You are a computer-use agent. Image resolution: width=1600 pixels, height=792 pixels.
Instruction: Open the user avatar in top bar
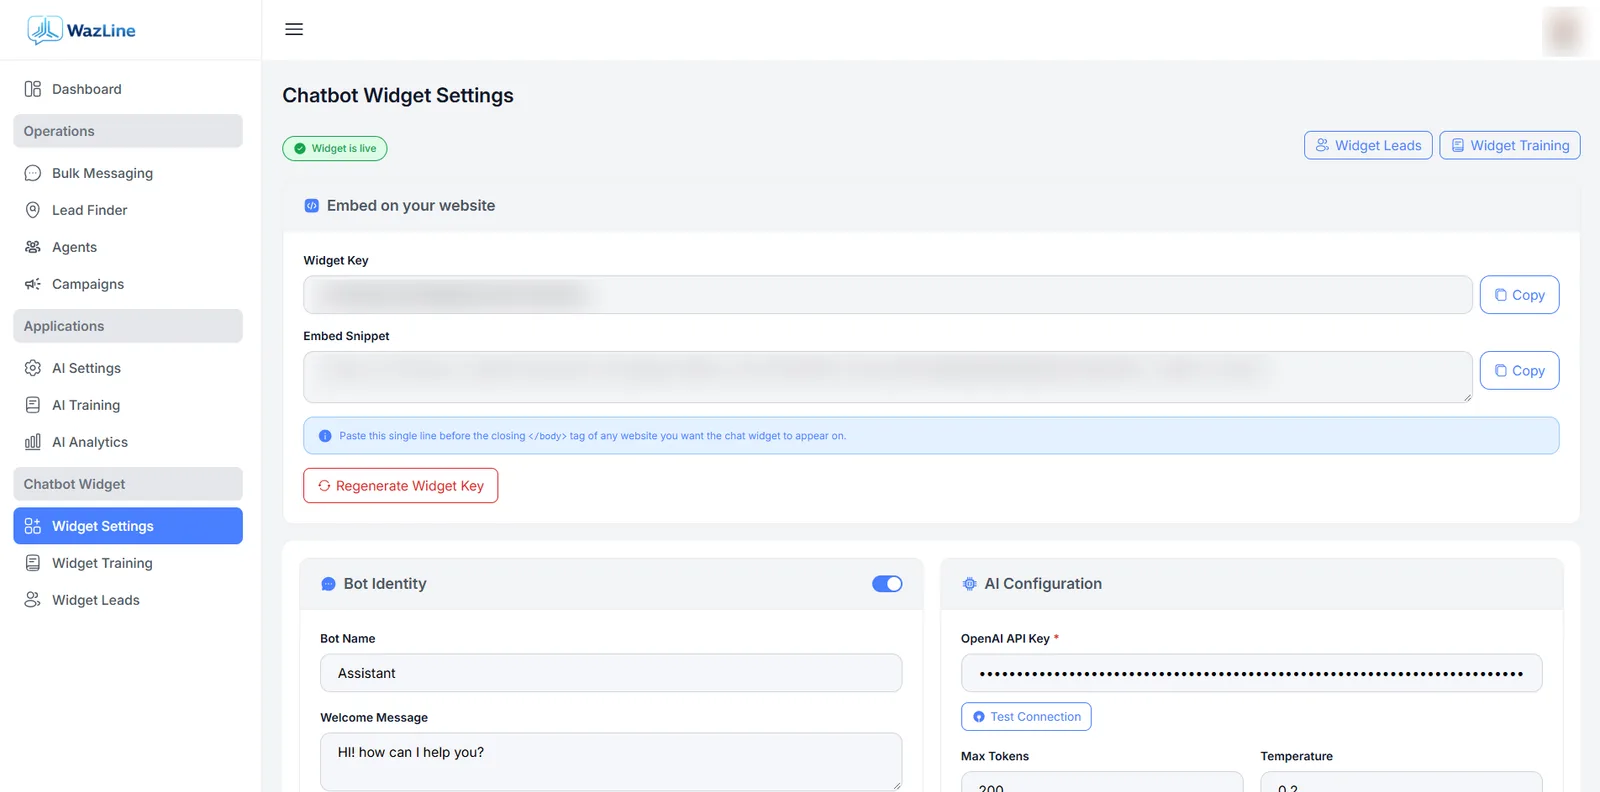tap(1564, 31)
